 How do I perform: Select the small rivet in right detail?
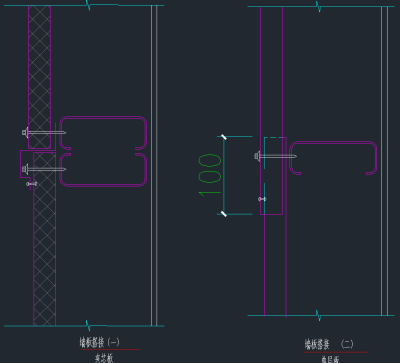click(263, 199)
